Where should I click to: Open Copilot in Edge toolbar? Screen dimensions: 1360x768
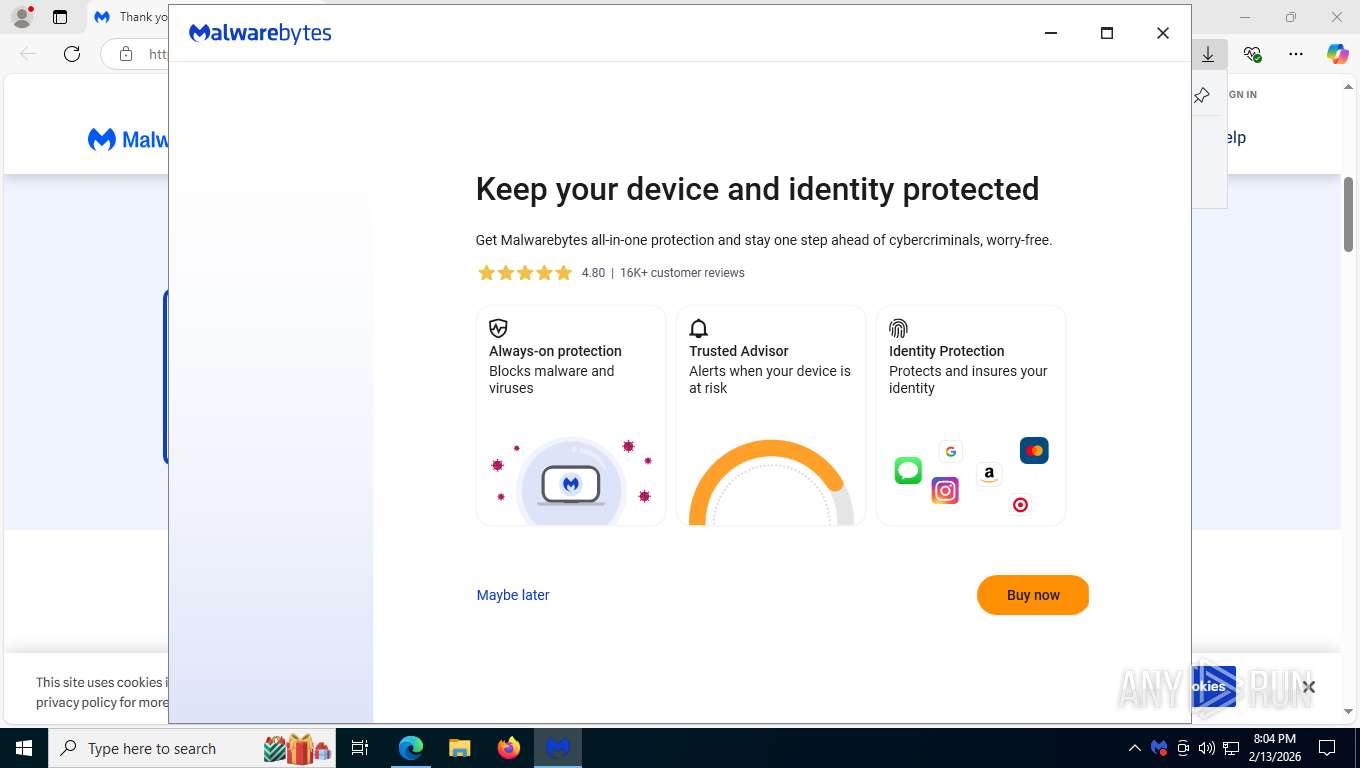pyautogui.click(x=1338, y=54)
